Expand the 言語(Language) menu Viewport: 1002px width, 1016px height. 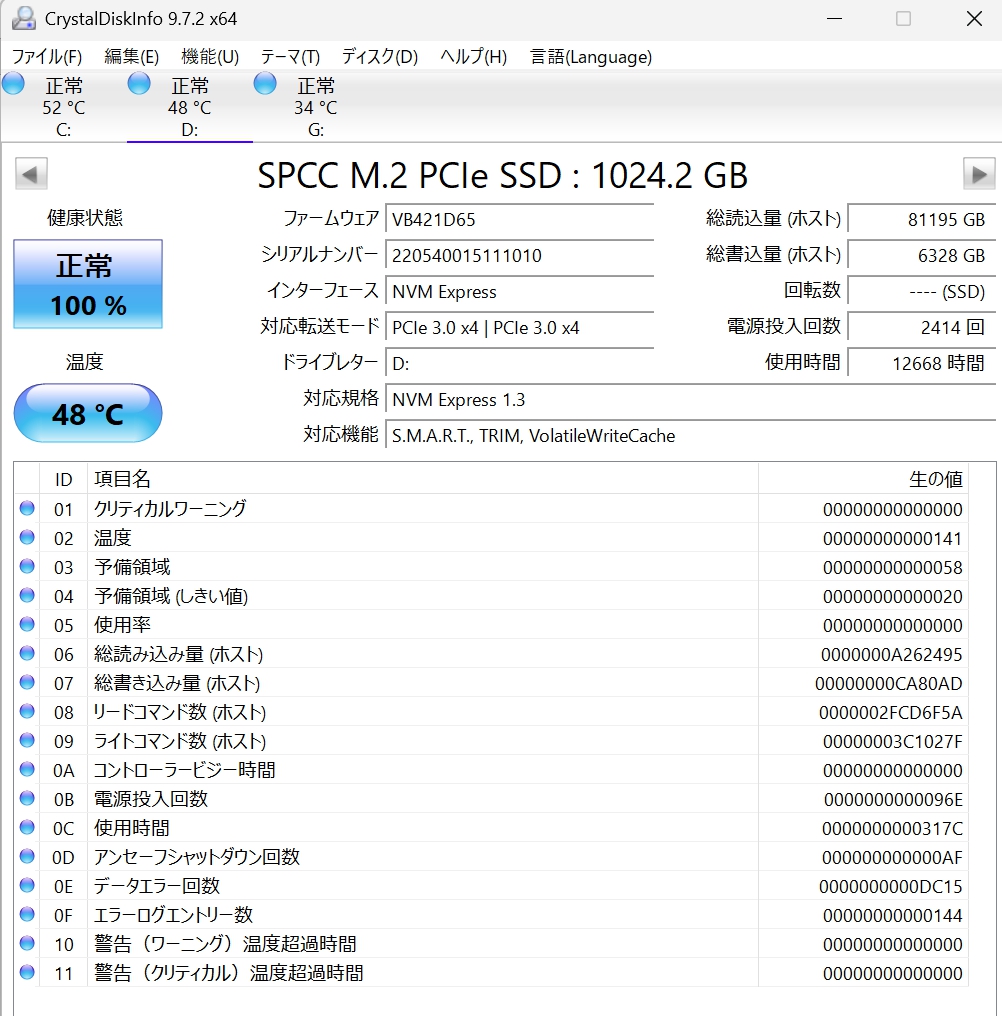click(x=590, y=57)
